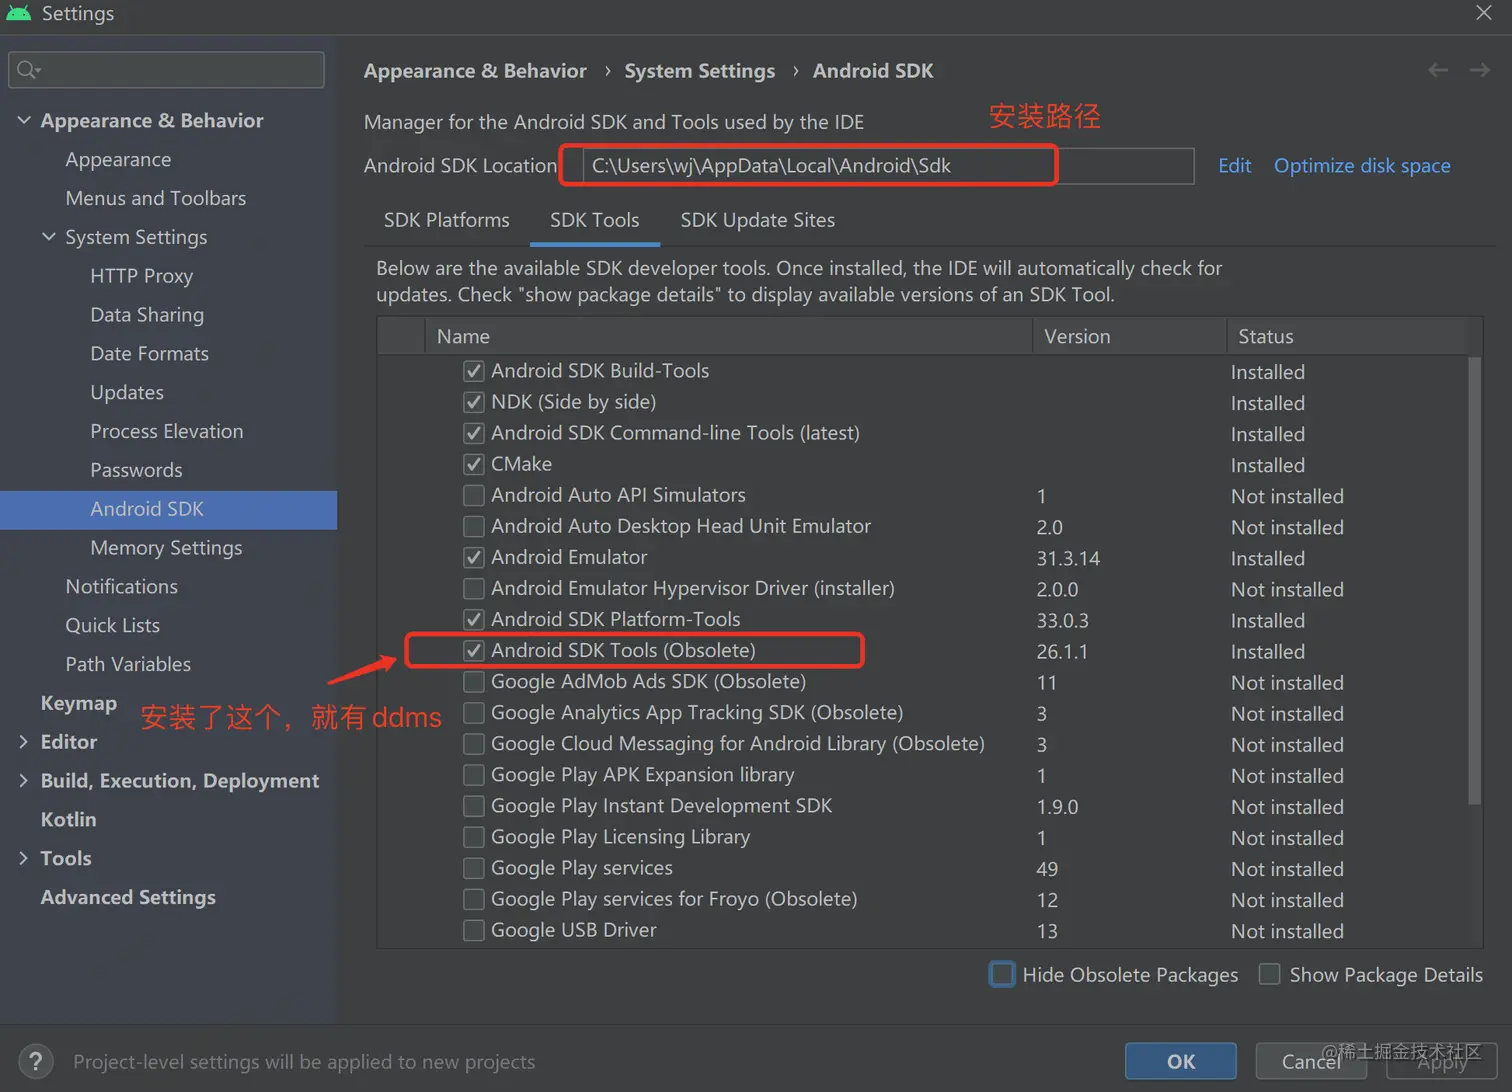The width and height of the screenshot is (1512, 1092).
Task: Focus the settings search field
Action: (x=166, y=69)
